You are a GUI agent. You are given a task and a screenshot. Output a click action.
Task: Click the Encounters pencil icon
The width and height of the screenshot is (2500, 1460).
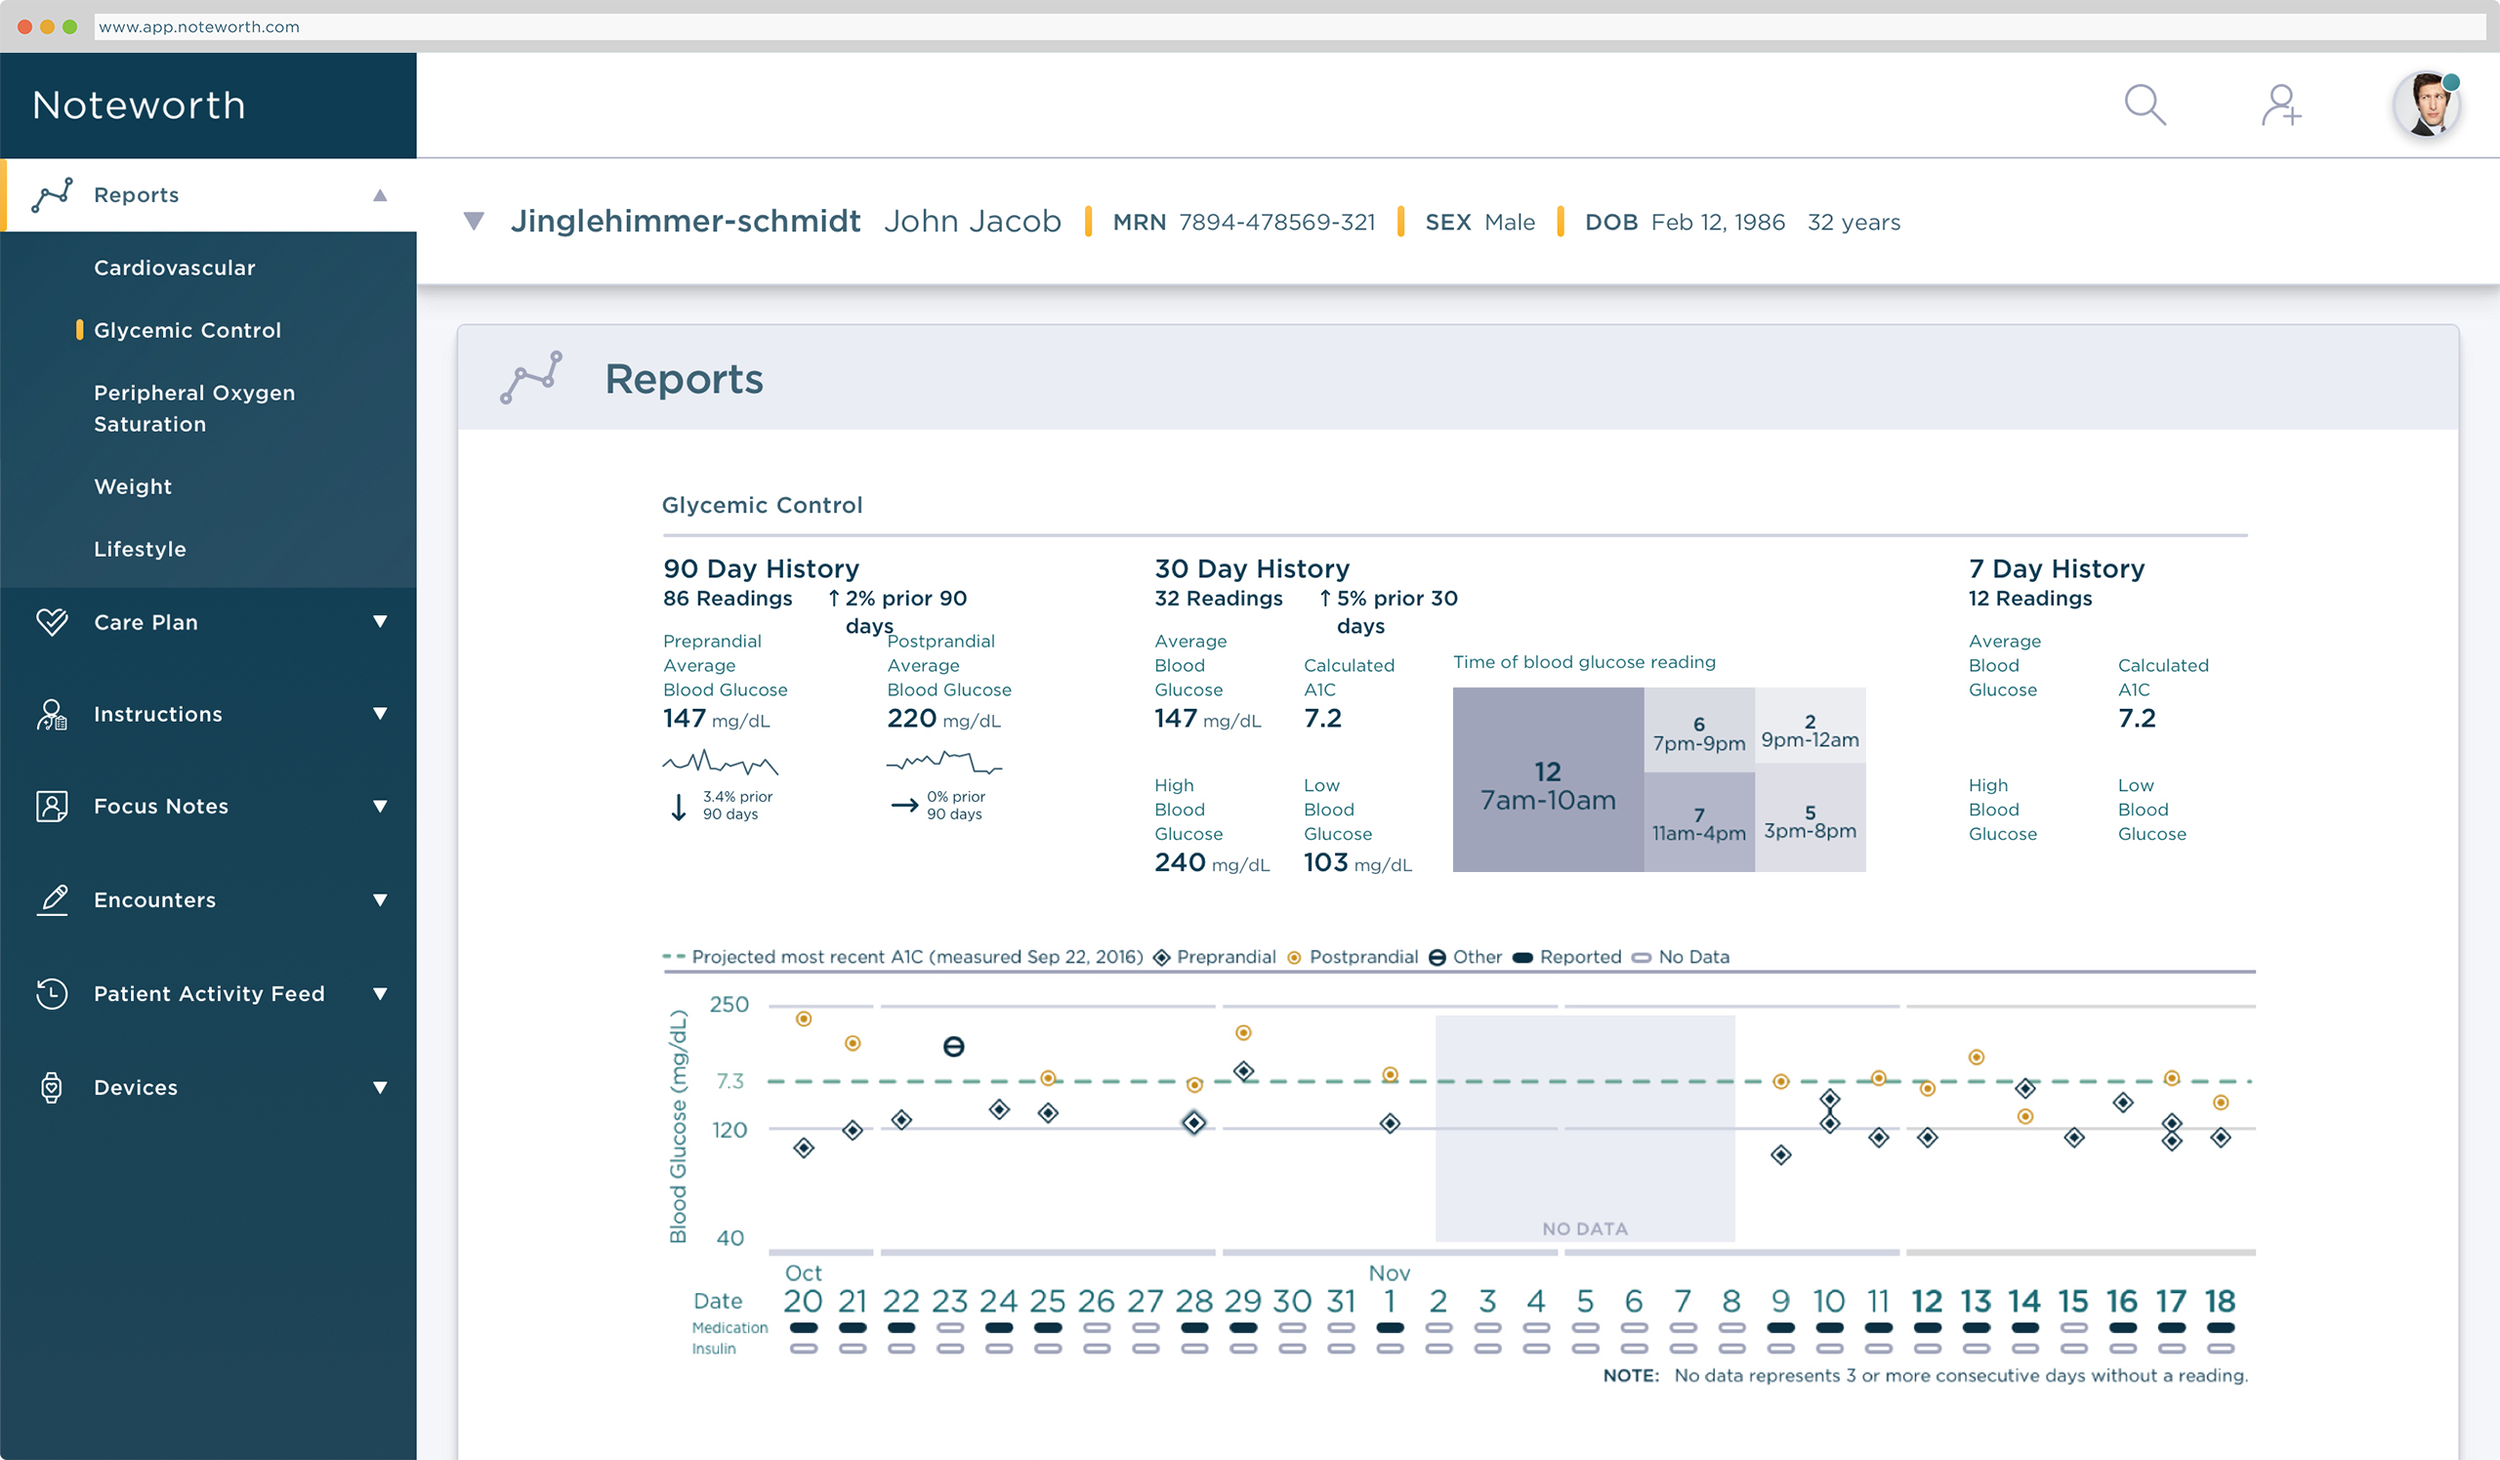[x=52, y=900]
